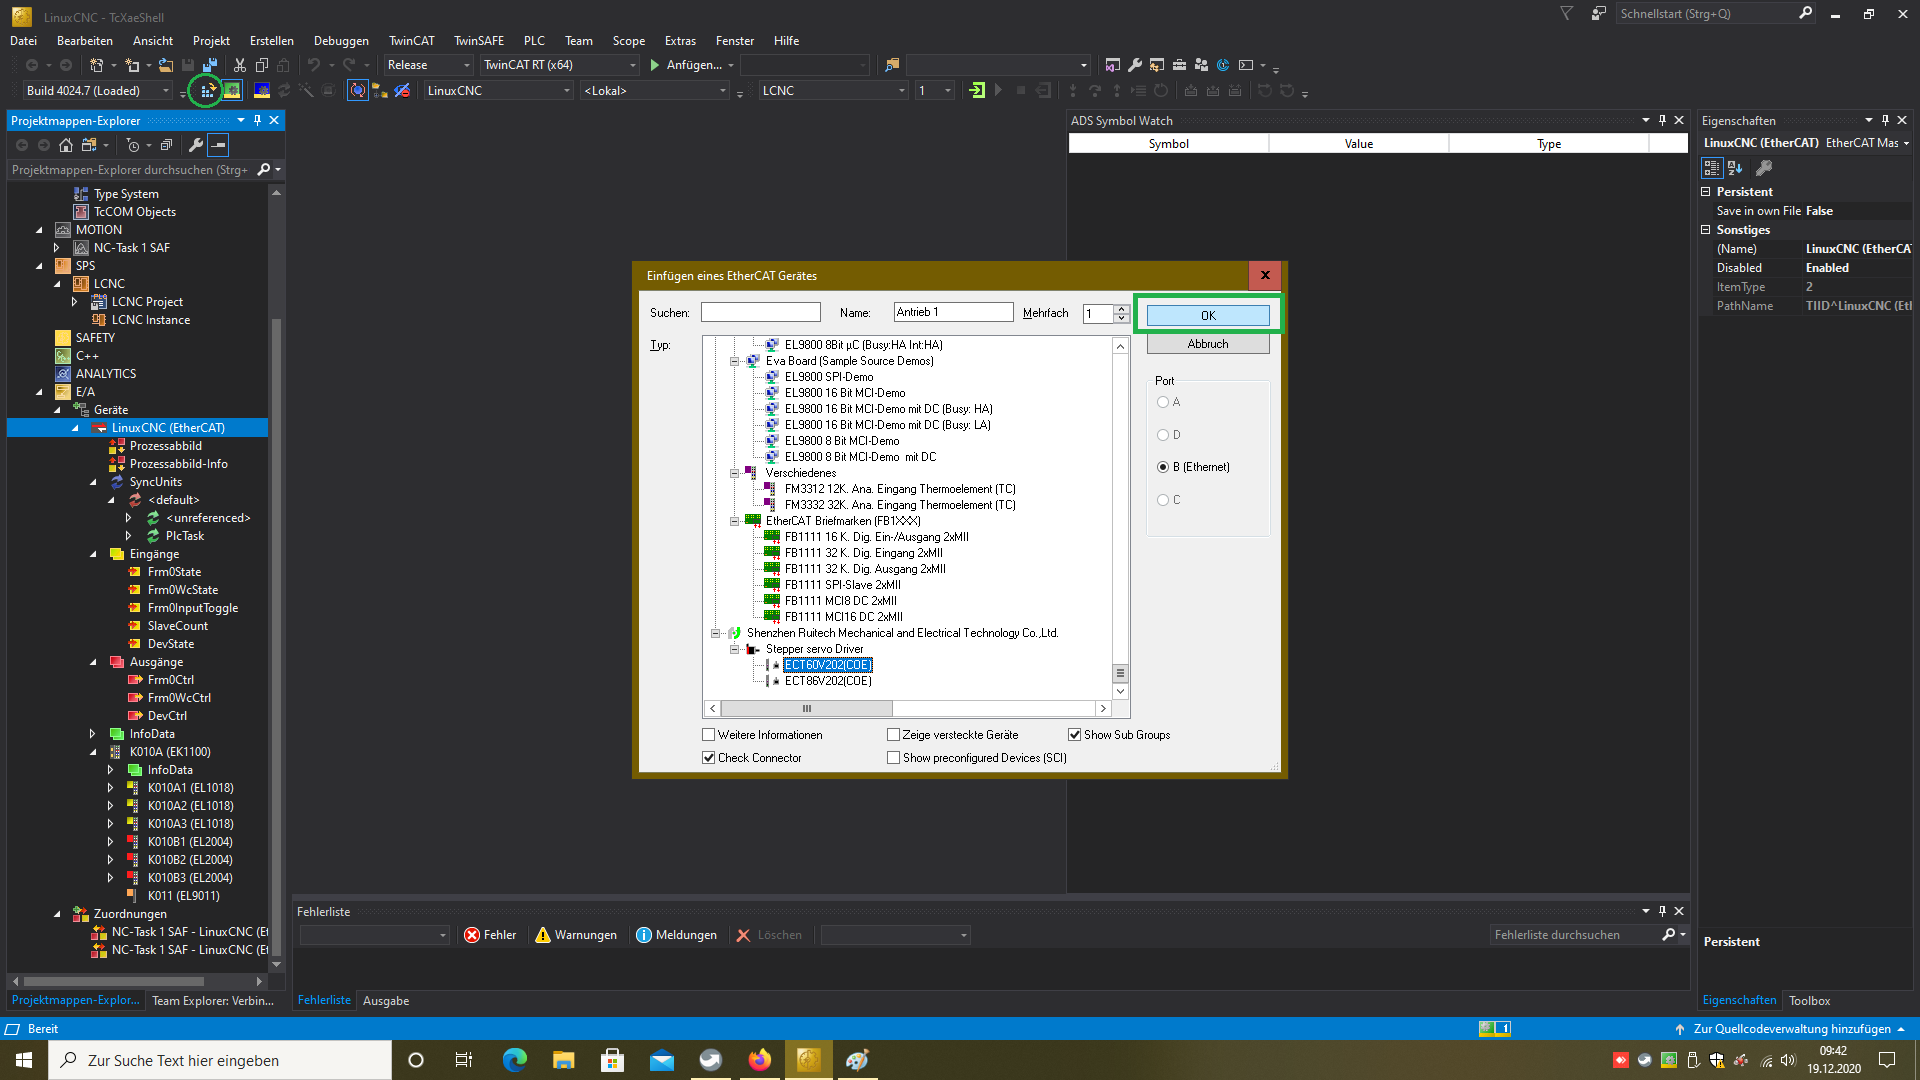Open the TwinCAT menu
Image resolution: width=1920 pixels, height=1080 pixels.
click(x=412, y=41)
